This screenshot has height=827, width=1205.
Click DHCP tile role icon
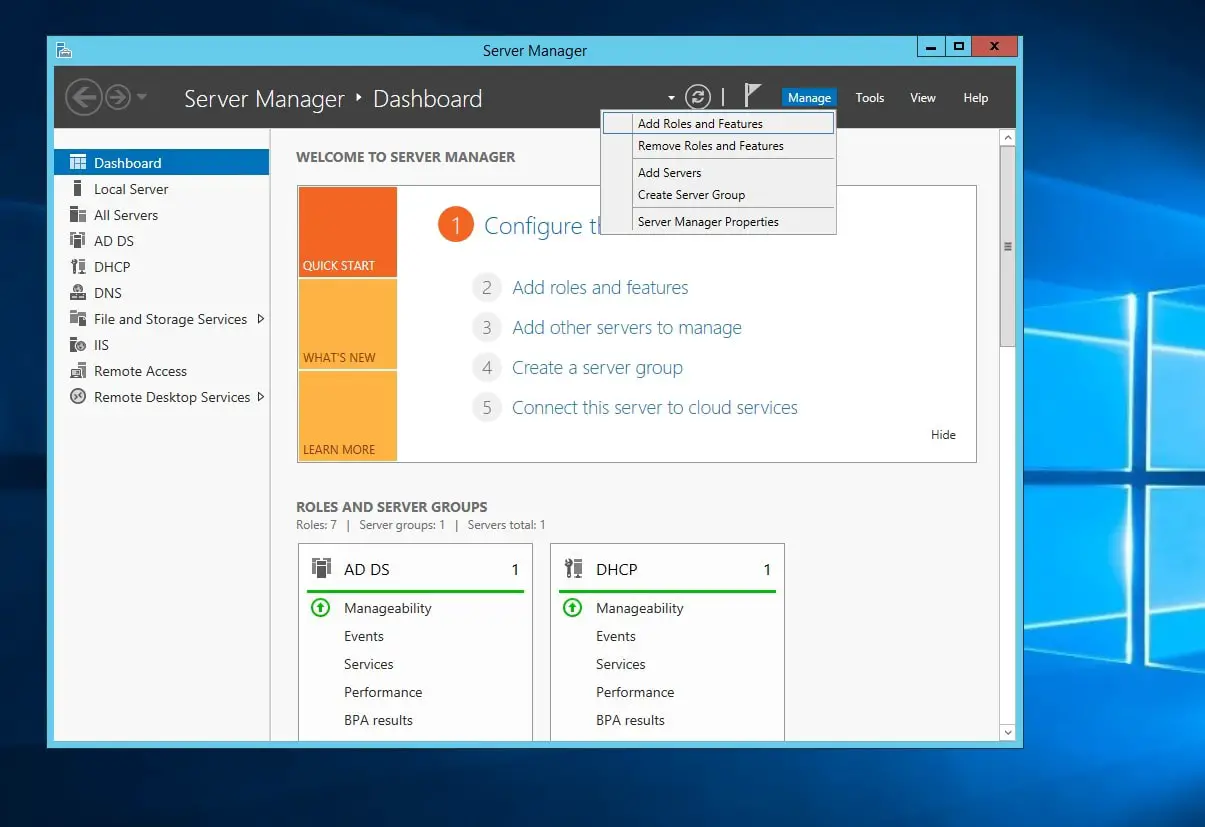tap(573, 568)
